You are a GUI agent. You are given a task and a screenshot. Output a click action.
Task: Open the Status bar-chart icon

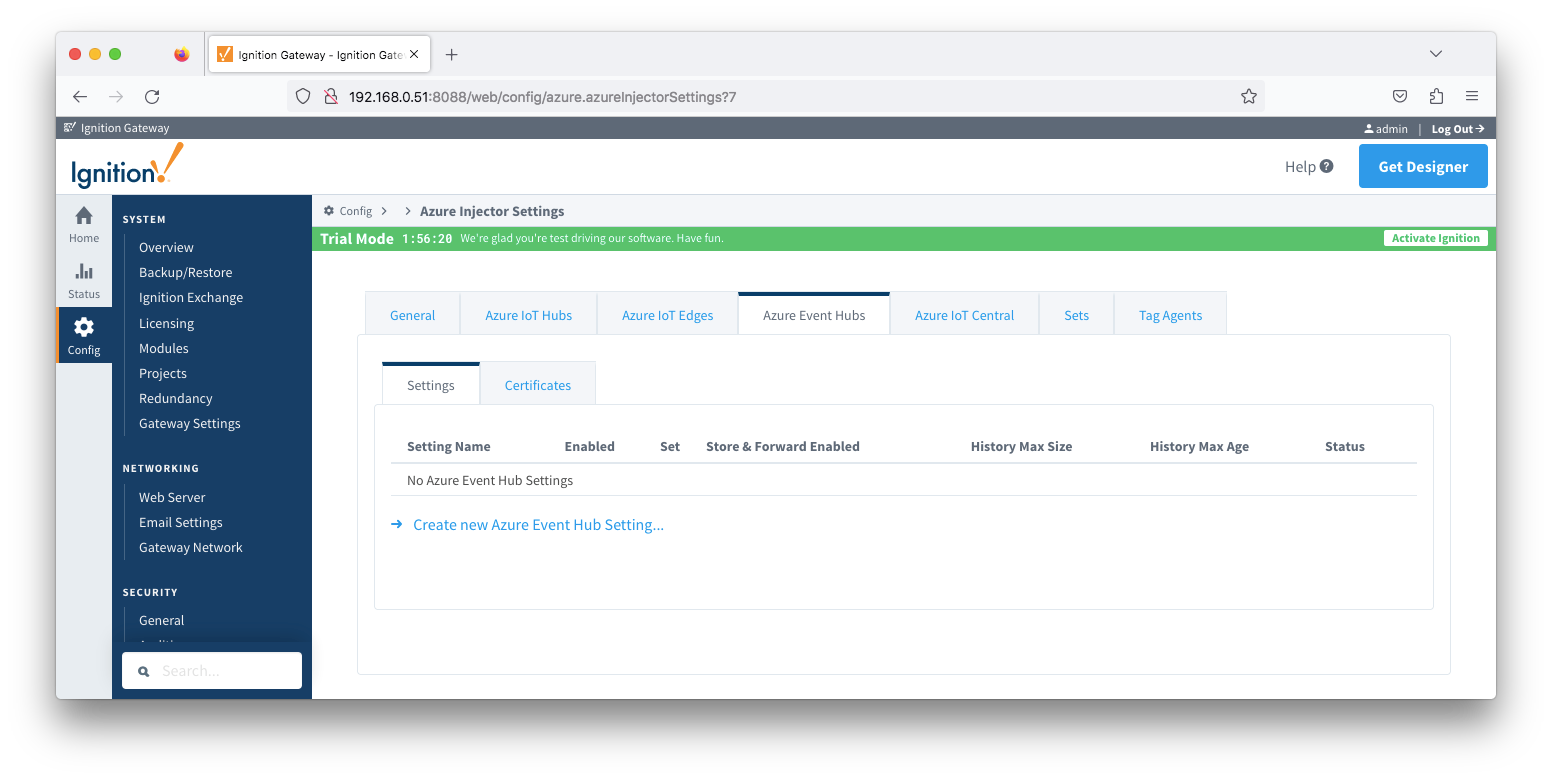[84, 272]
